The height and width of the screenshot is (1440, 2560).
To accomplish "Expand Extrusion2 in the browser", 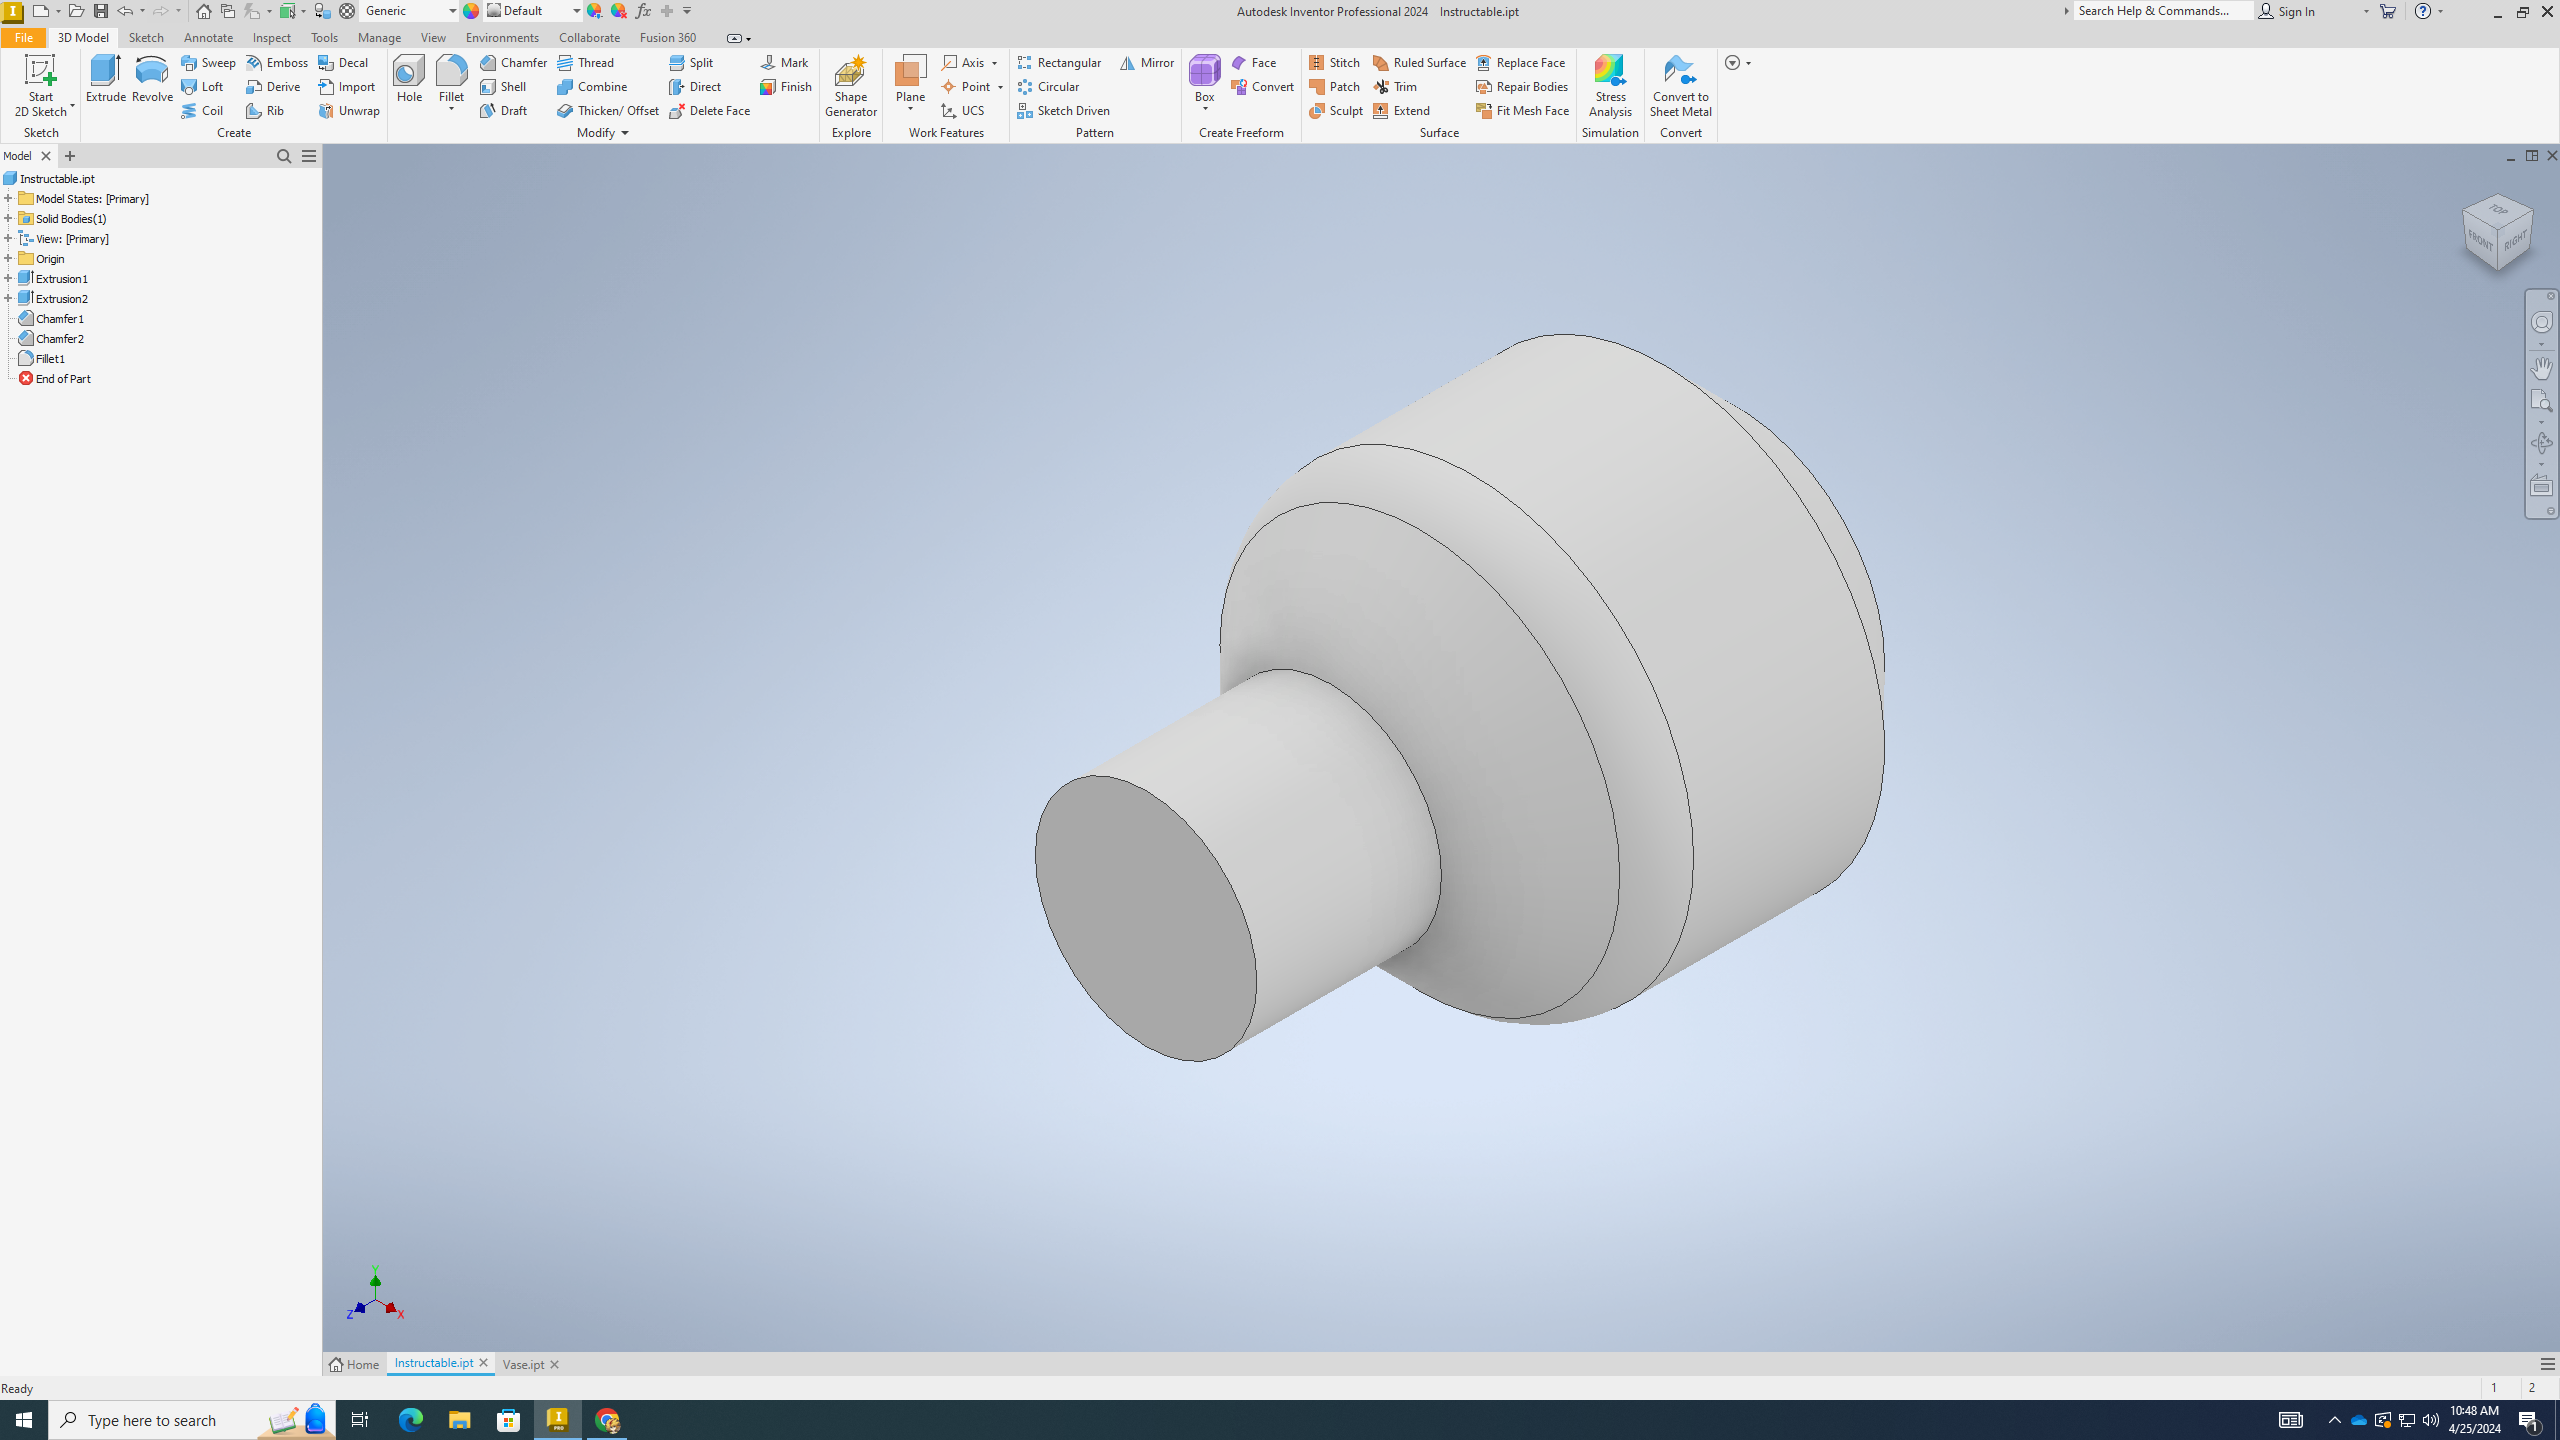I will pyautogui.click(x=8, y=298).
